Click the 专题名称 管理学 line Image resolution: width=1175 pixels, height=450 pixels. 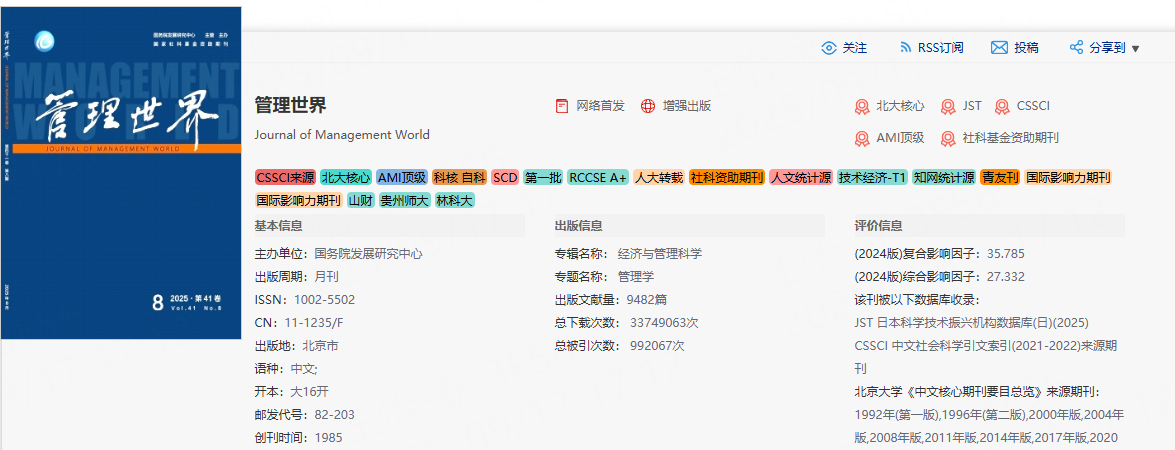pos(605,277)
